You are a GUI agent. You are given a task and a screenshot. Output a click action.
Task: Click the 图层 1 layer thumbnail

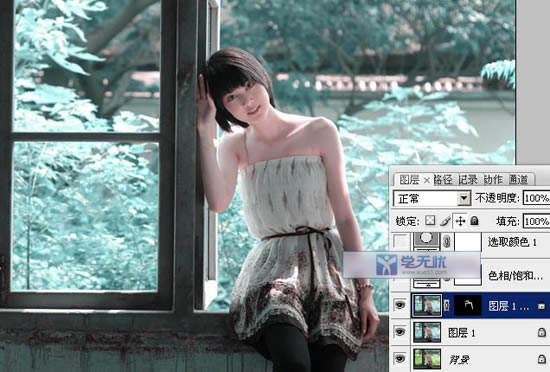click(x=427, y=332)
